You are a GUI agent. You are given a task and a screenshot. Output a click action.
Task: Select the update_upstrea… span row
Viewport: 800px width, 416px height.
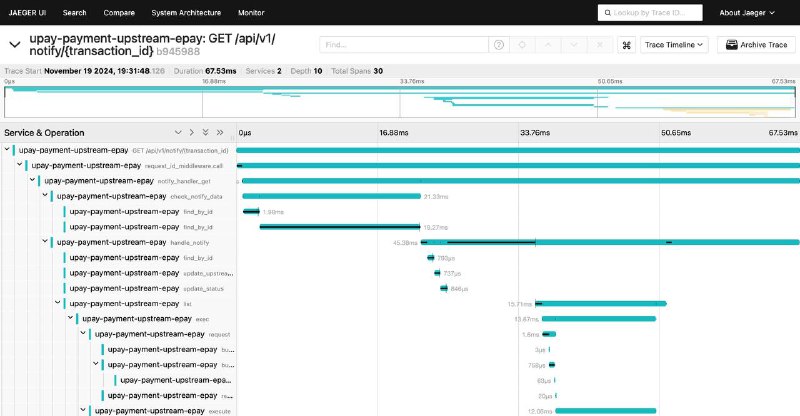151,273
